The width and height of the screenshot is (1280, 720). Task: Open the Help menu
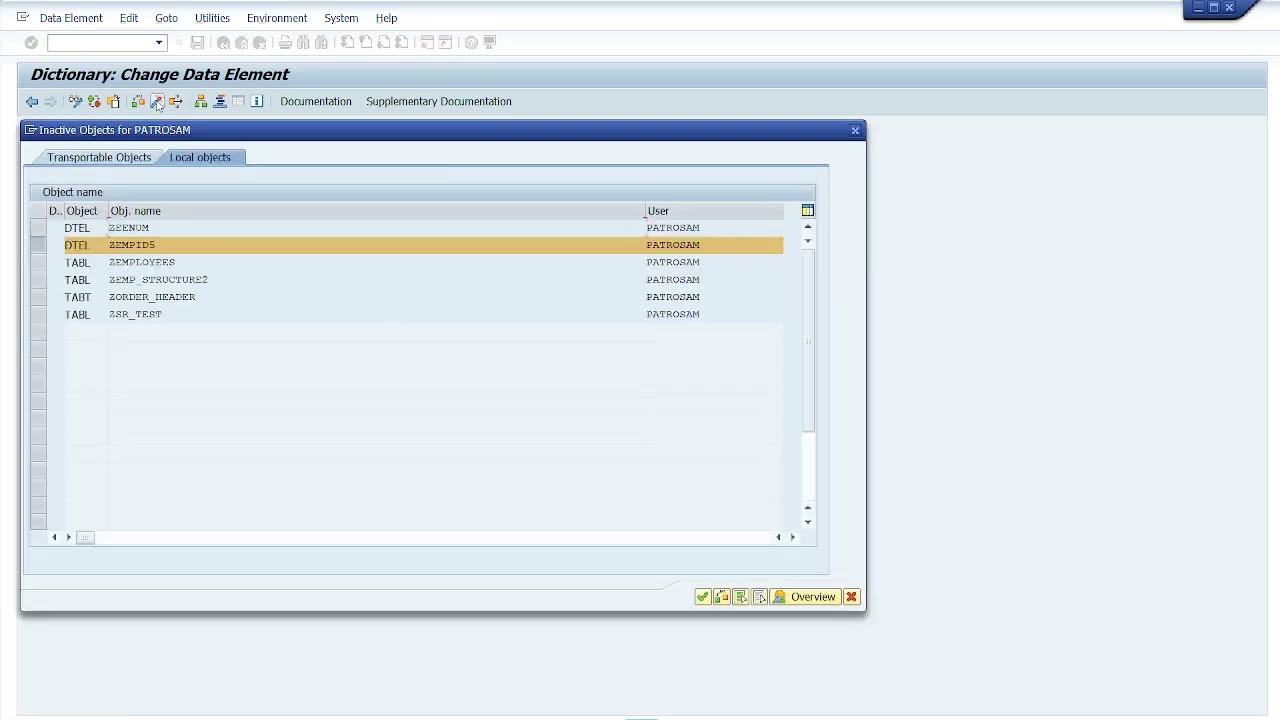[386, 18]
